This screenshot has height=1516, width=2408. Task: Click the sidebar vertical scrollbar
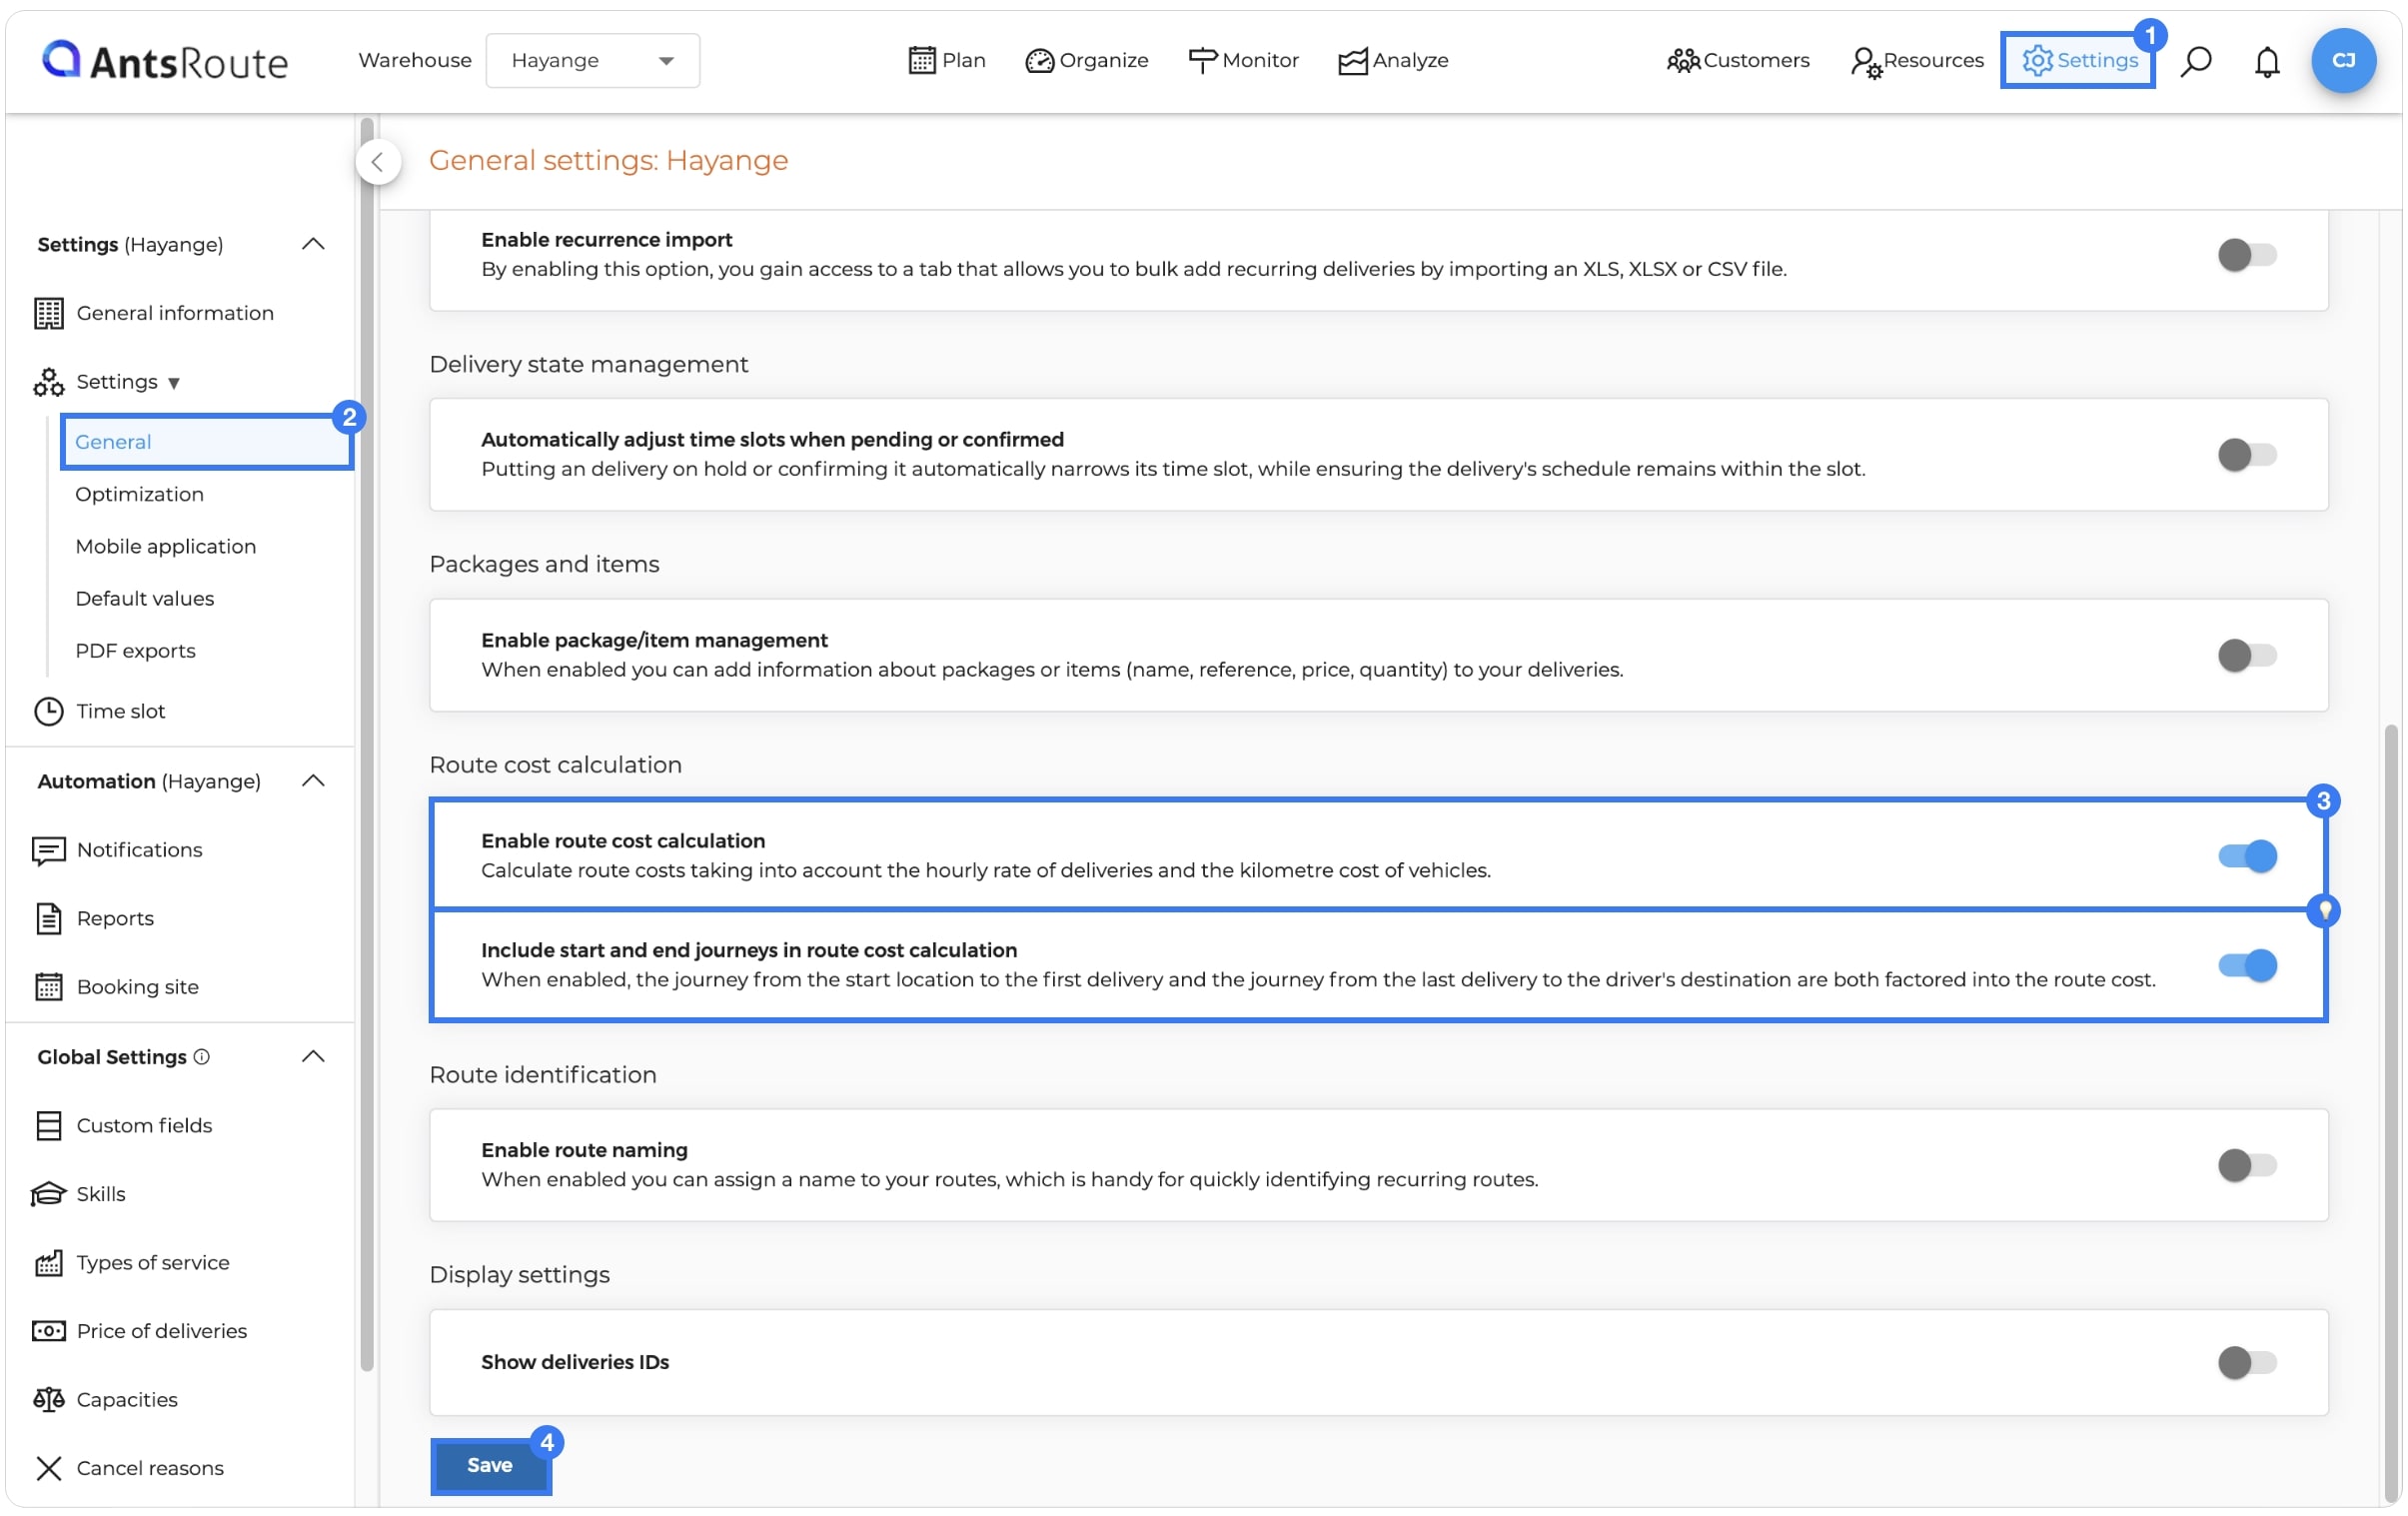tap(367, 745)
